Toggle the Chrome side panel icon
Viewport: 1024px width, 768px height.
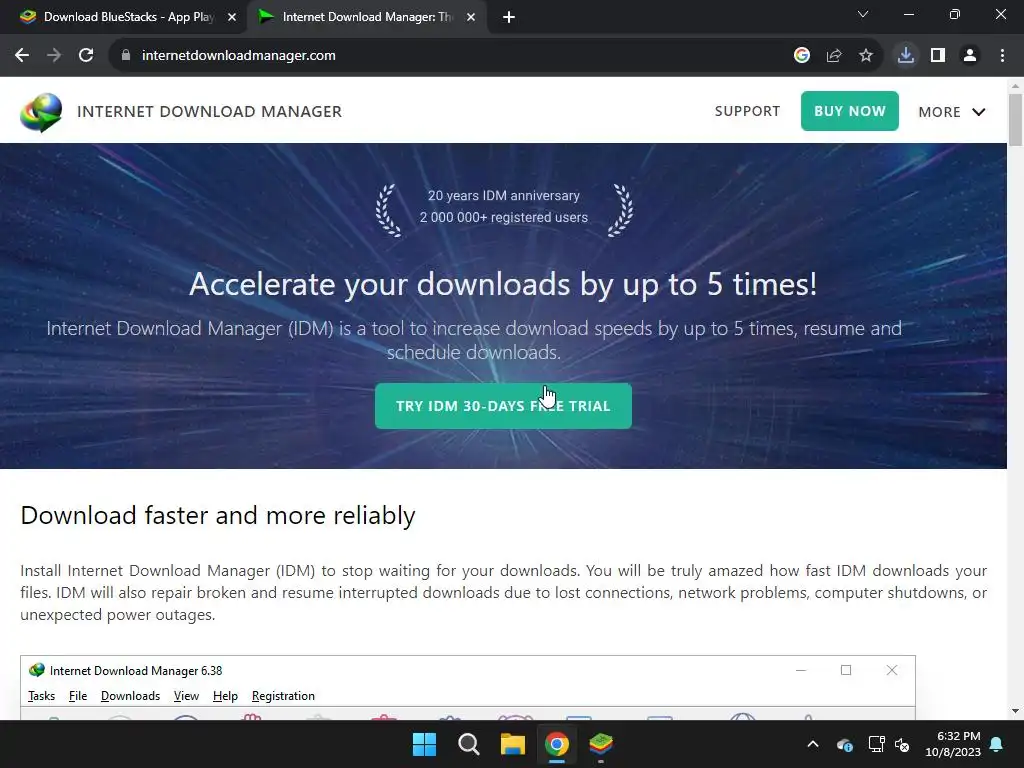click(938, 56)
